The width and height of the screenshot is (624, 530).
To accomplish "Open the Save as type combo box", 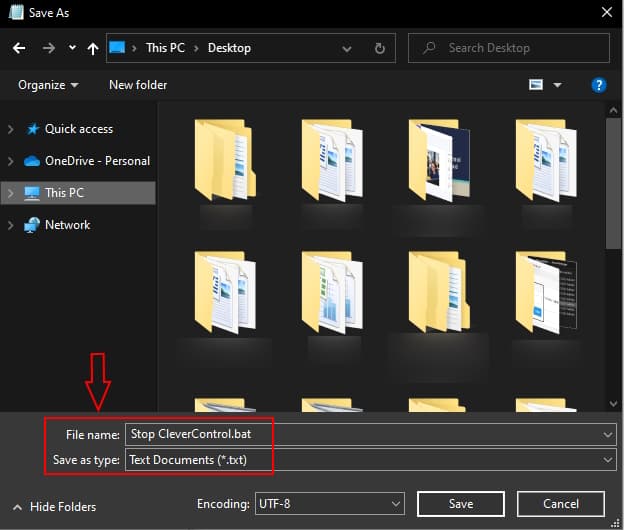I will click(371, 460).
